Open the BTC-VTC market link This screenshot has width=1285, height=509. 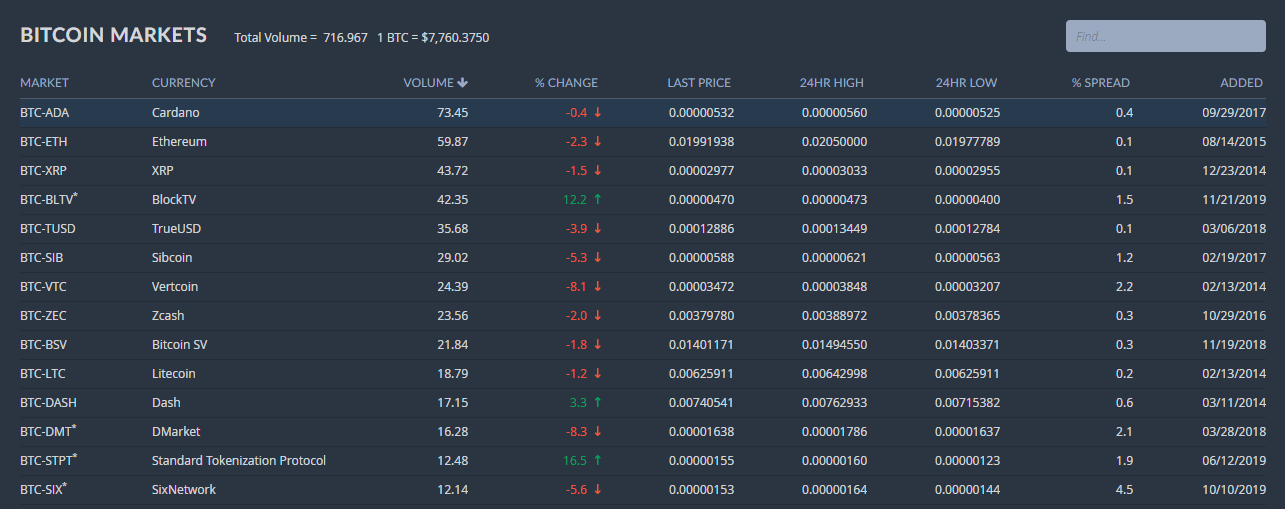tap(43, 287)
